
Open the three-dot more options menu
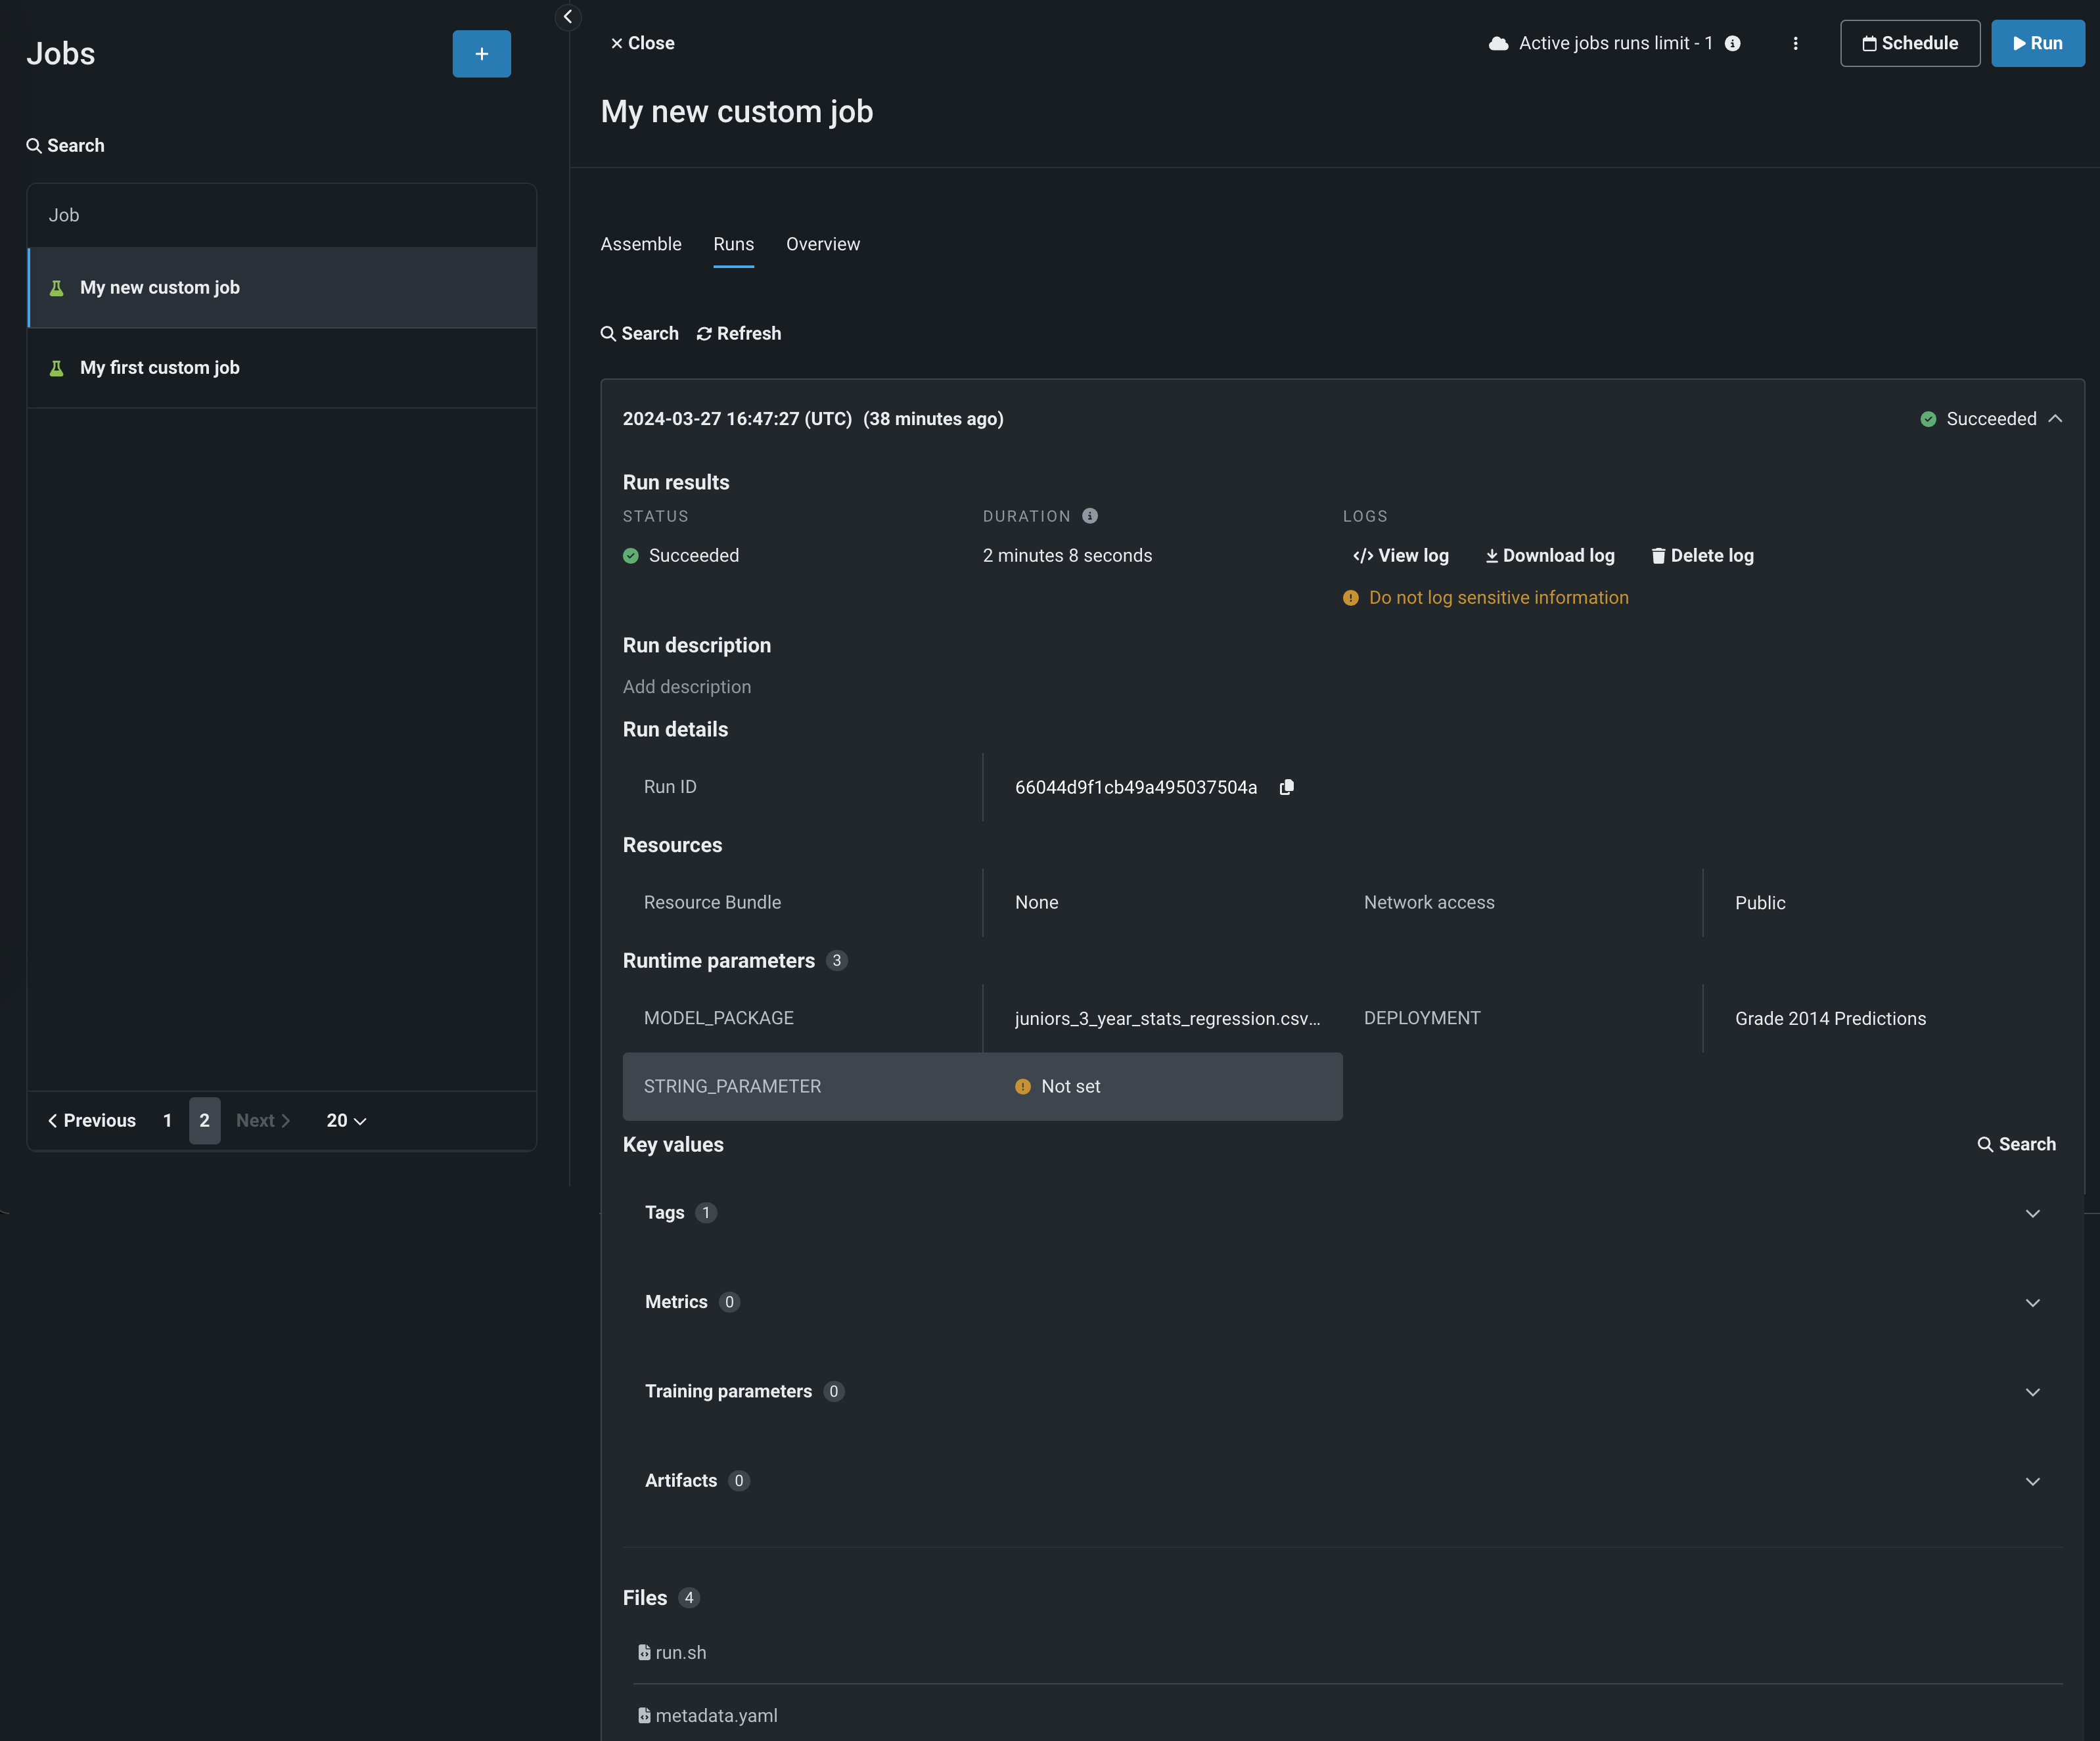pos(1795,43)
